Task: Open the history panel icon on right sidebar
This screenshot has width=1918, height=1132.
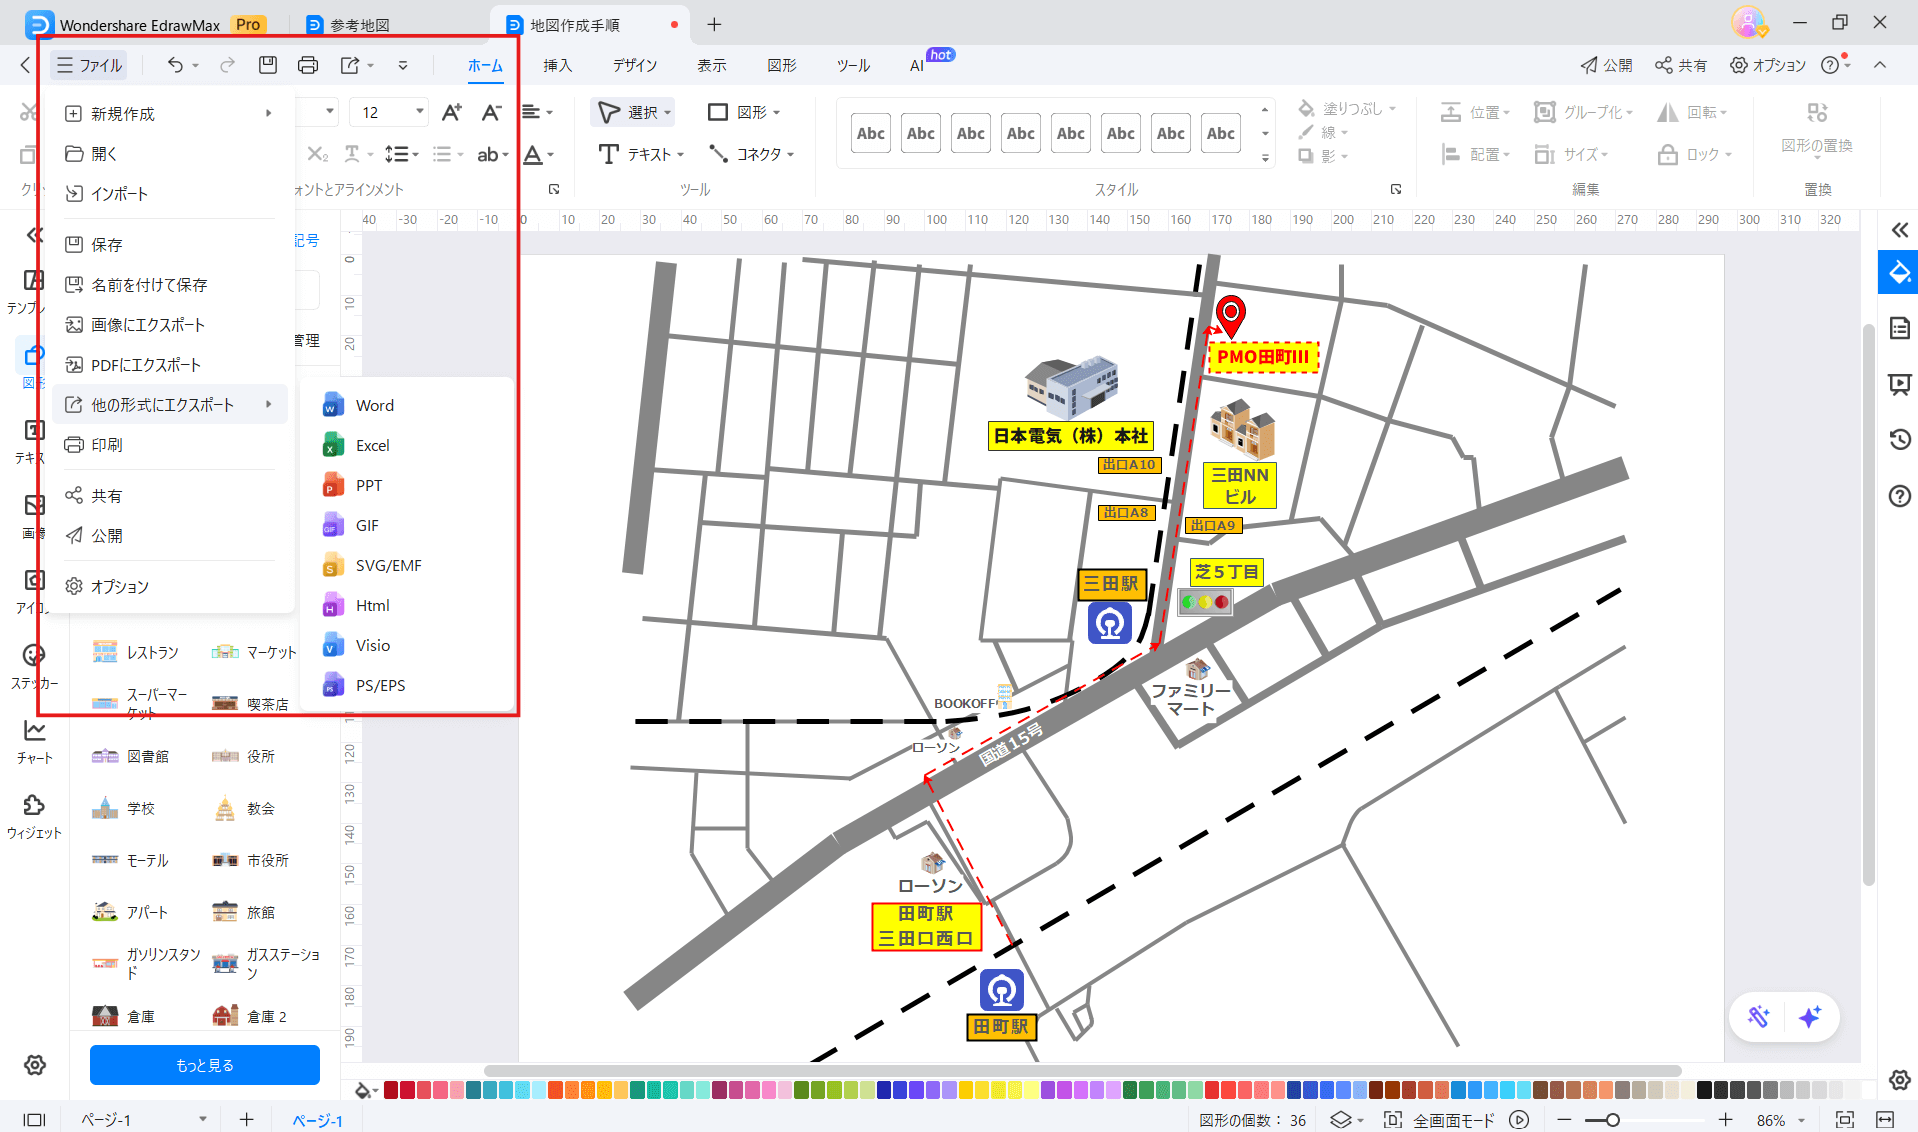Action: (1899, 440)
